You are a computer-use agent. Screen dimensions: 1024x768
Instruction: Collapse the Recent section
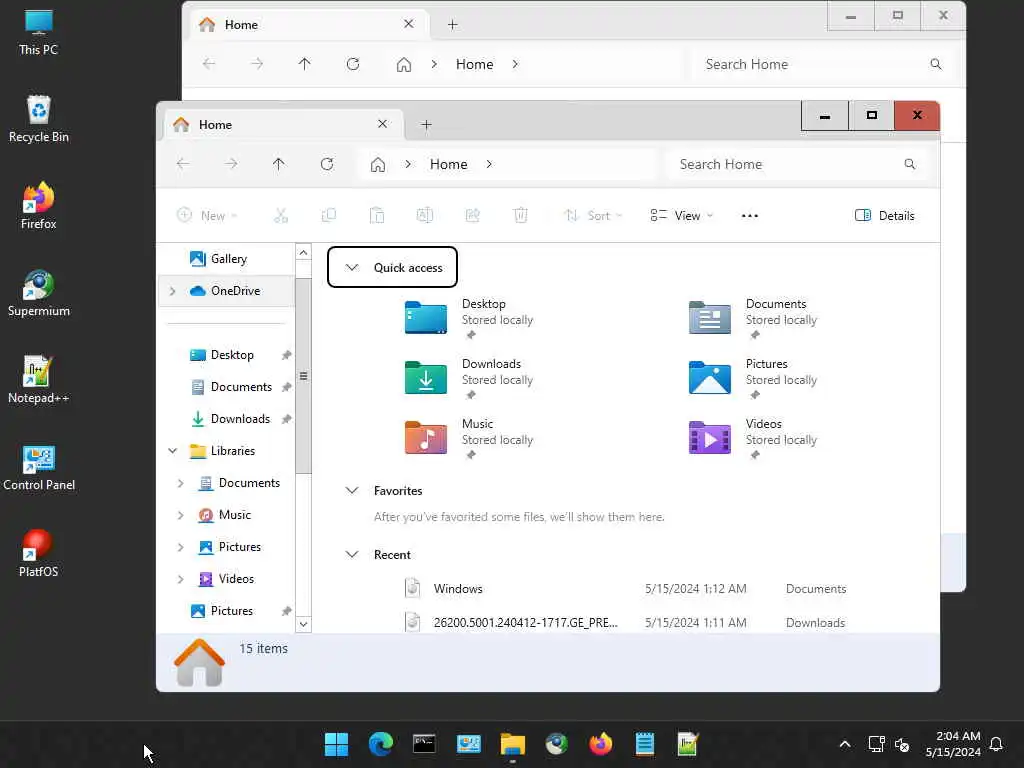[351, 554]
